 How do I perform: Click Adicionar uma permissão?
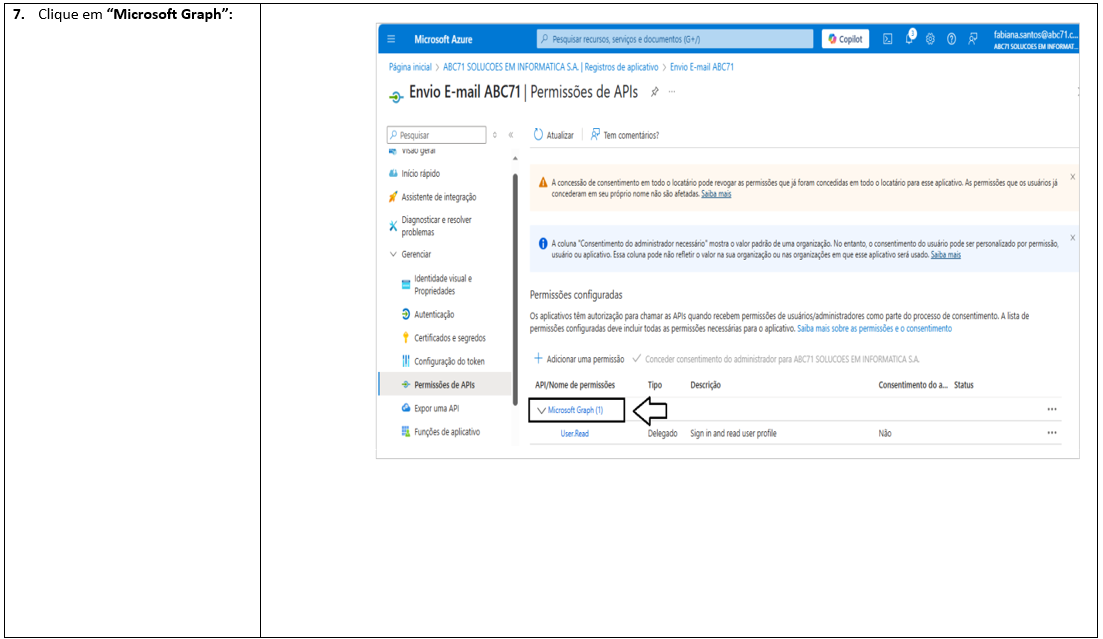coord(579,359)
